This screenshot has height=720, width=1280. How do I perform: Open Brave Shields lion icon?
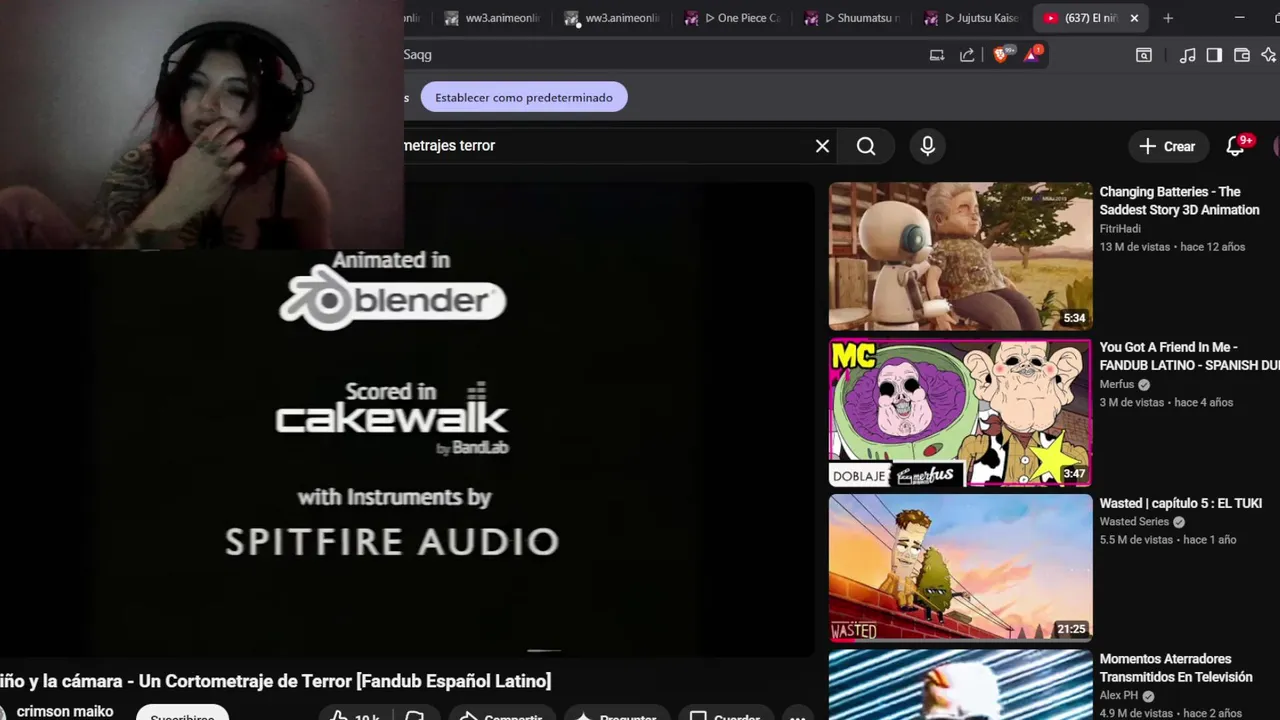click(x=1002, y=55)
